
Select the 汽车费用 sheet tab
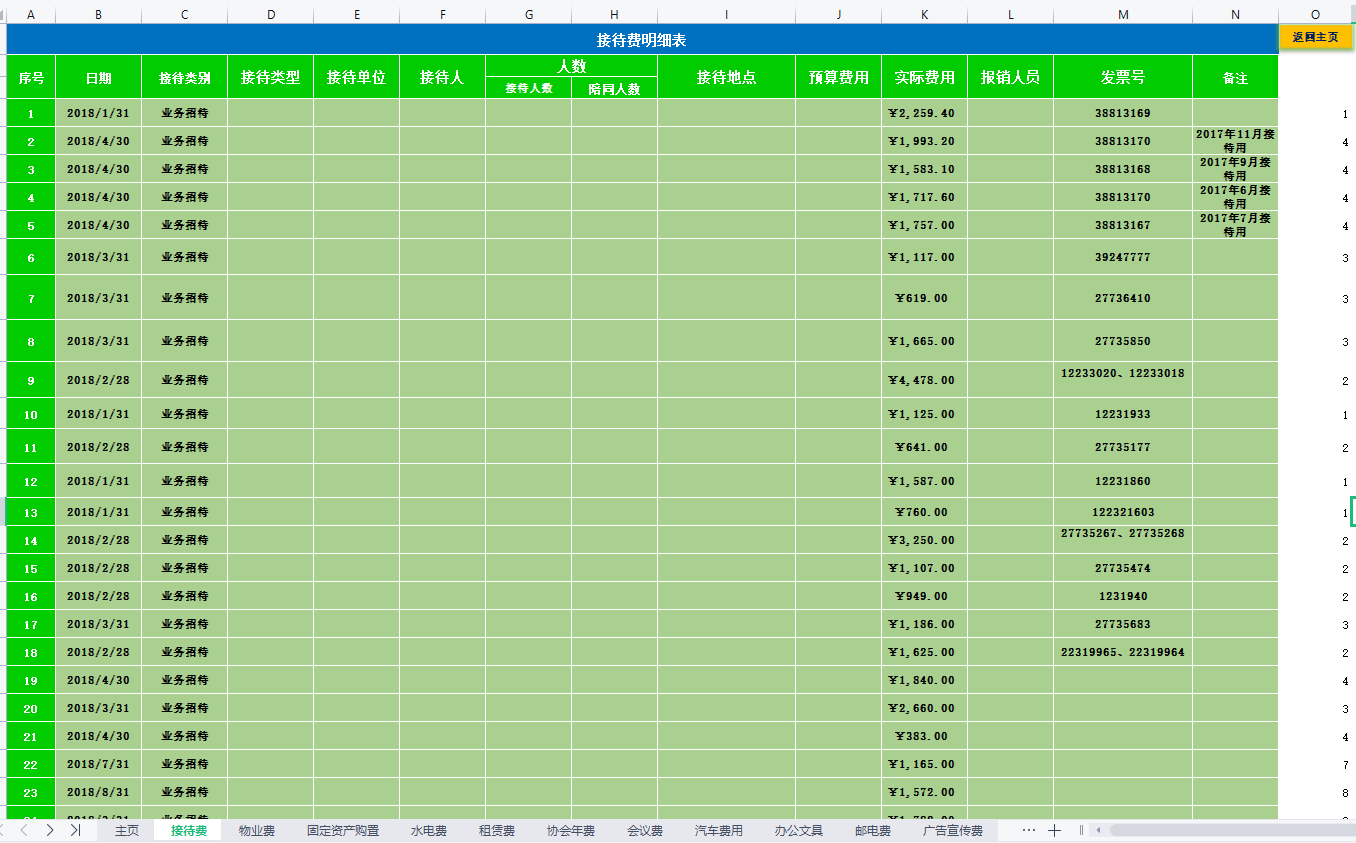click(x=718, y=831)
